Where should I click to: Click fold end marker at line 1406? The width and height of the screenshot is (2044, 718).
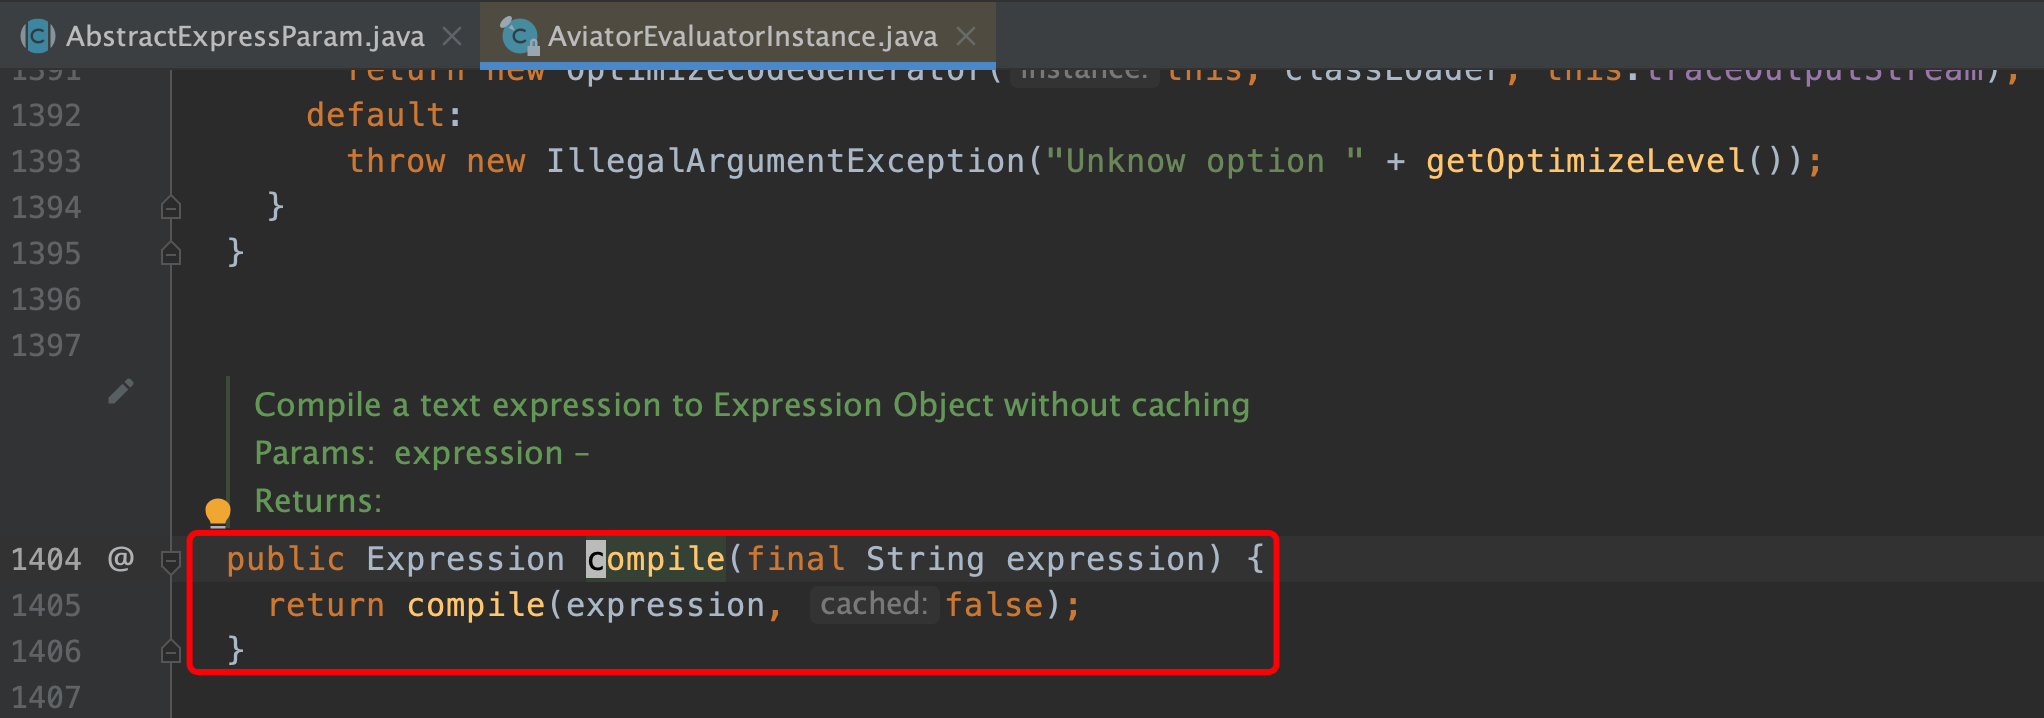click(x=171, y=652)
